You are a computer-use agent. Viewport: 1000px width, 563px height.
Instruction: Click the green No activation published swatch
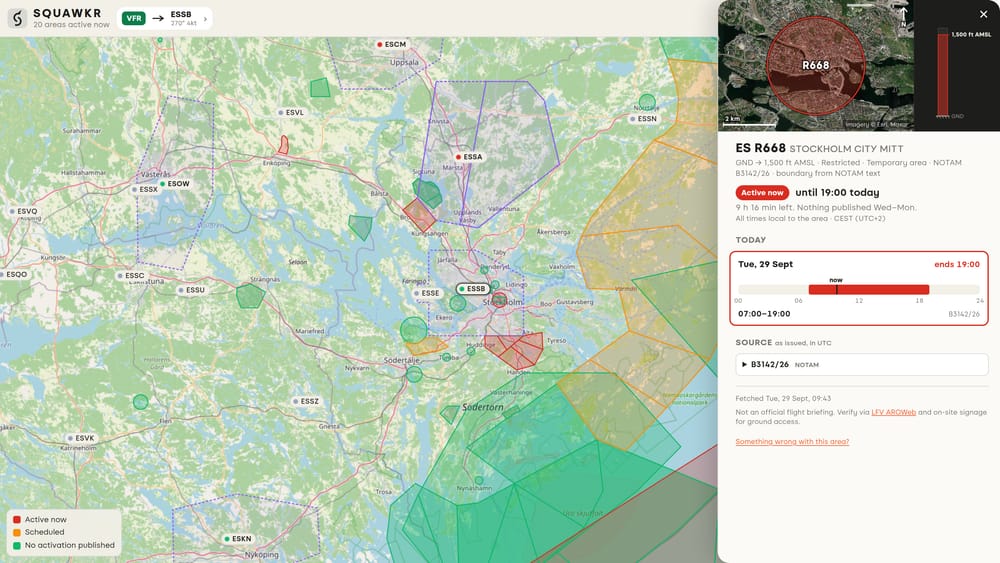pyautogui.click(x=17, y=545)
